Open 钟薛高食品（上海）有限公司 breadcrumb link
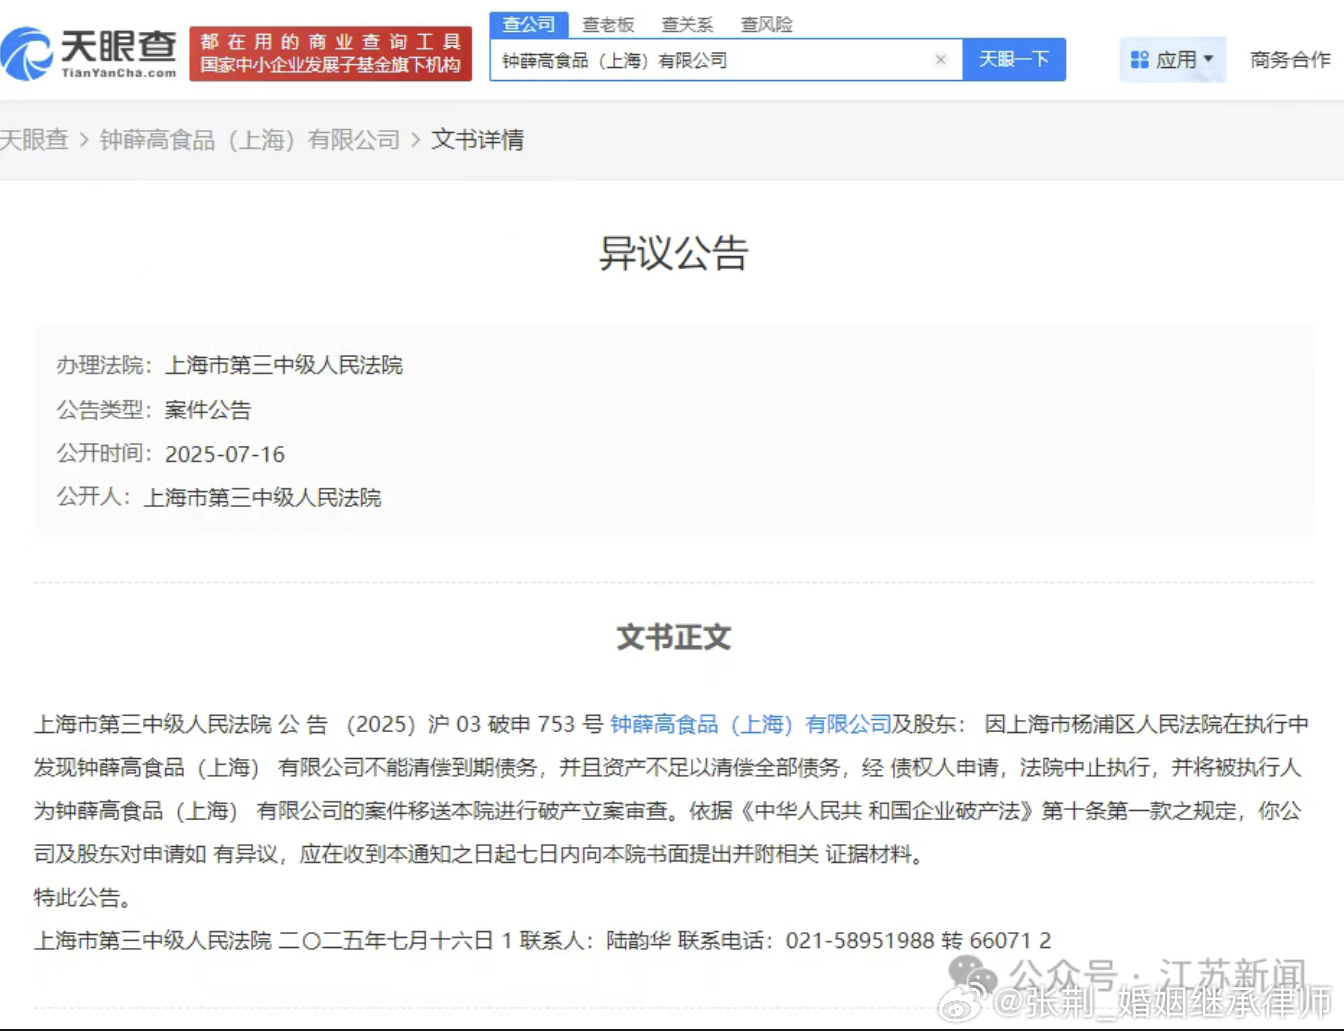This screenshot has height=1036, width=1344. 250,139
